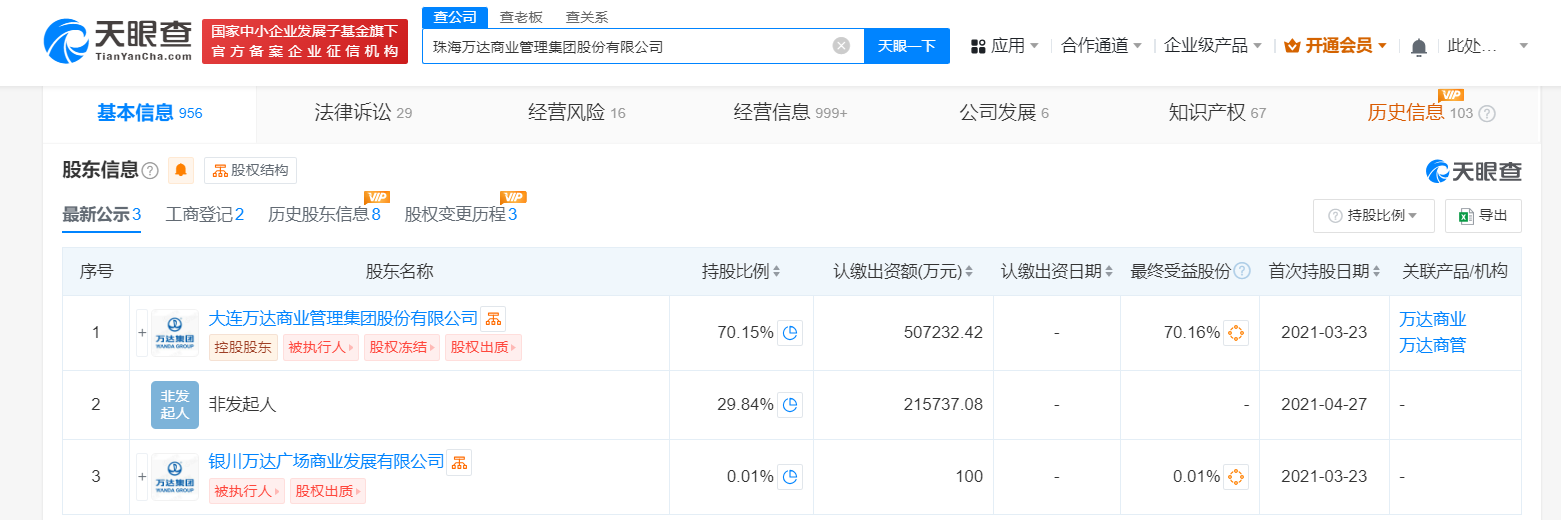This screenshot has width=1561, height=520.
Task: Click the 导出 export button
Action: 1483,216
